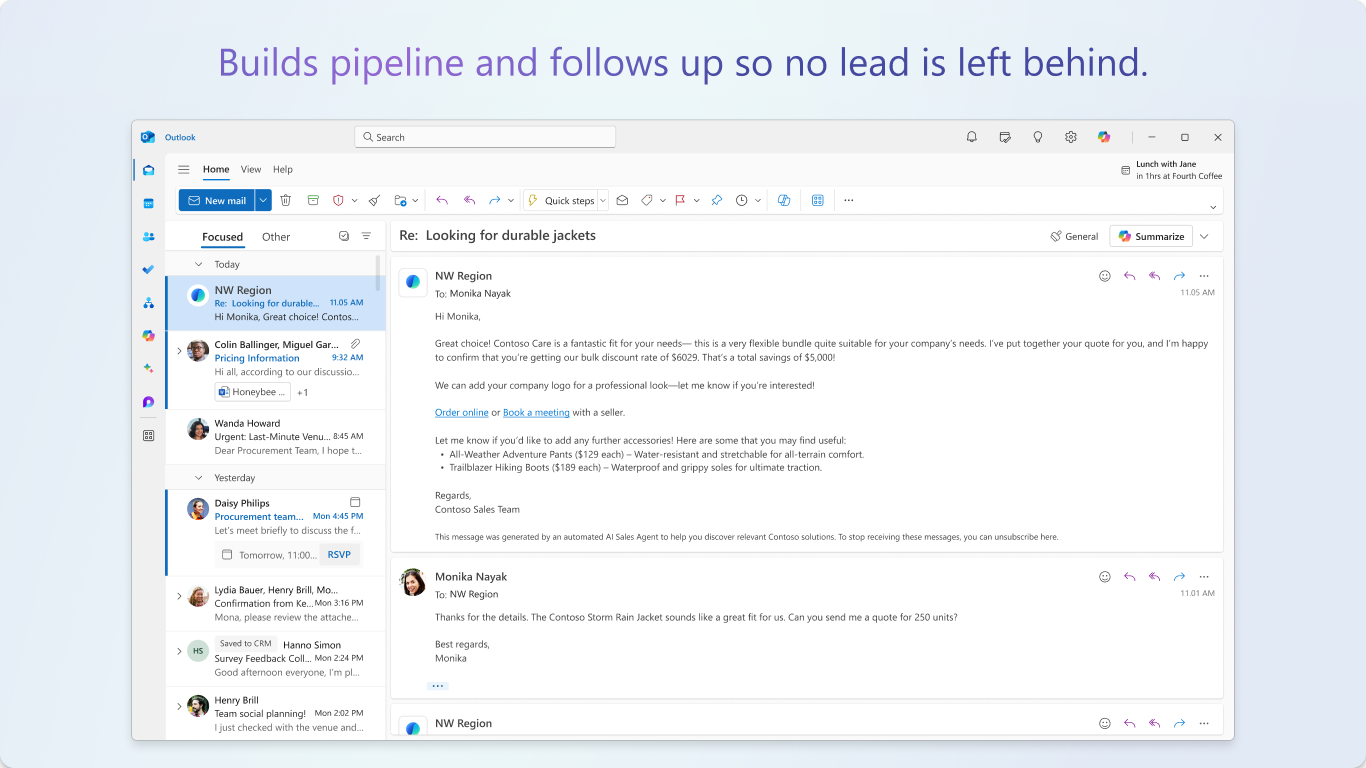Open the Tips lightbulb icon
Viewport: 1366px width, 768px height.
(x=1038, y=137)
